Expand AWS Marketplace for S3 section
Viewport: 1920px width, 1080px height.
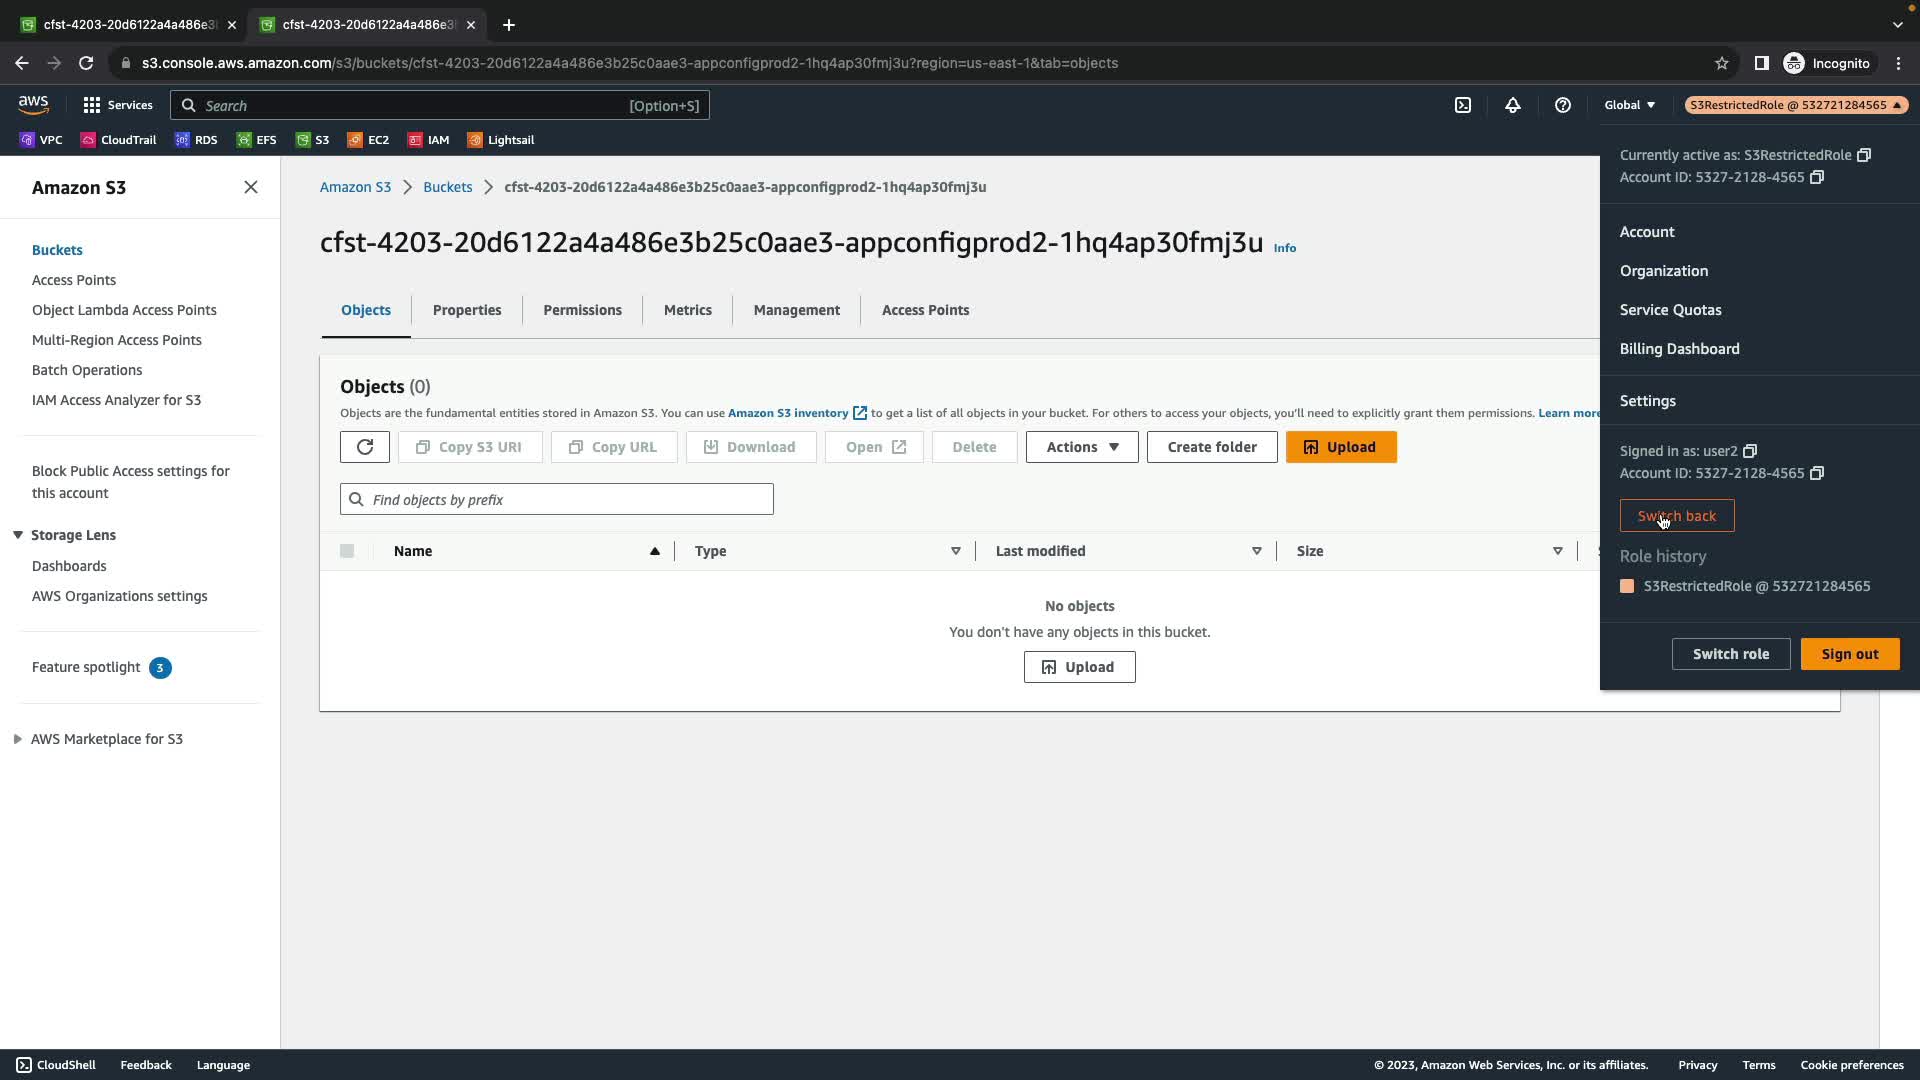pyautogui.click(x=18, y=739)
